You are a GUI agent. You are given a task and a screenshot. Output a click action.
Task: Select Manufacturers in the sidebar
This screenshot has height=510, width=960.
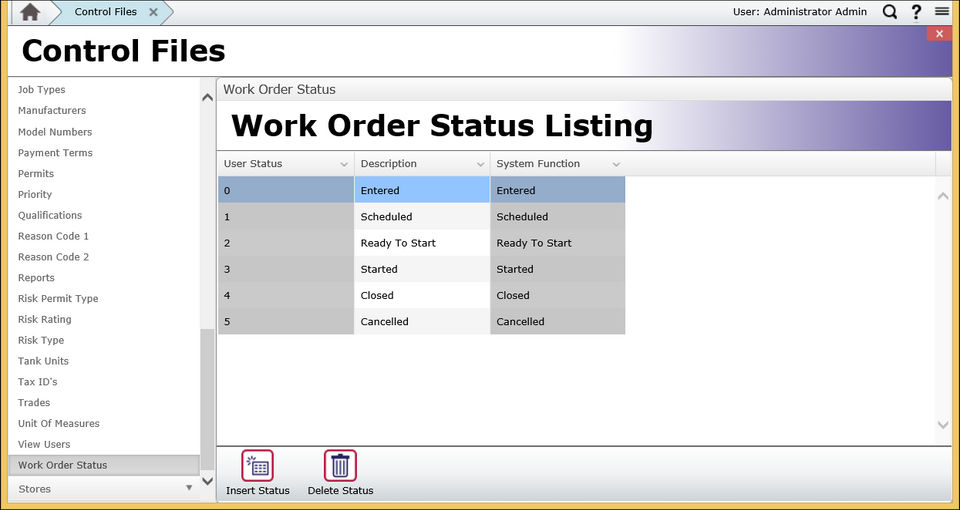tap(52, 110)
